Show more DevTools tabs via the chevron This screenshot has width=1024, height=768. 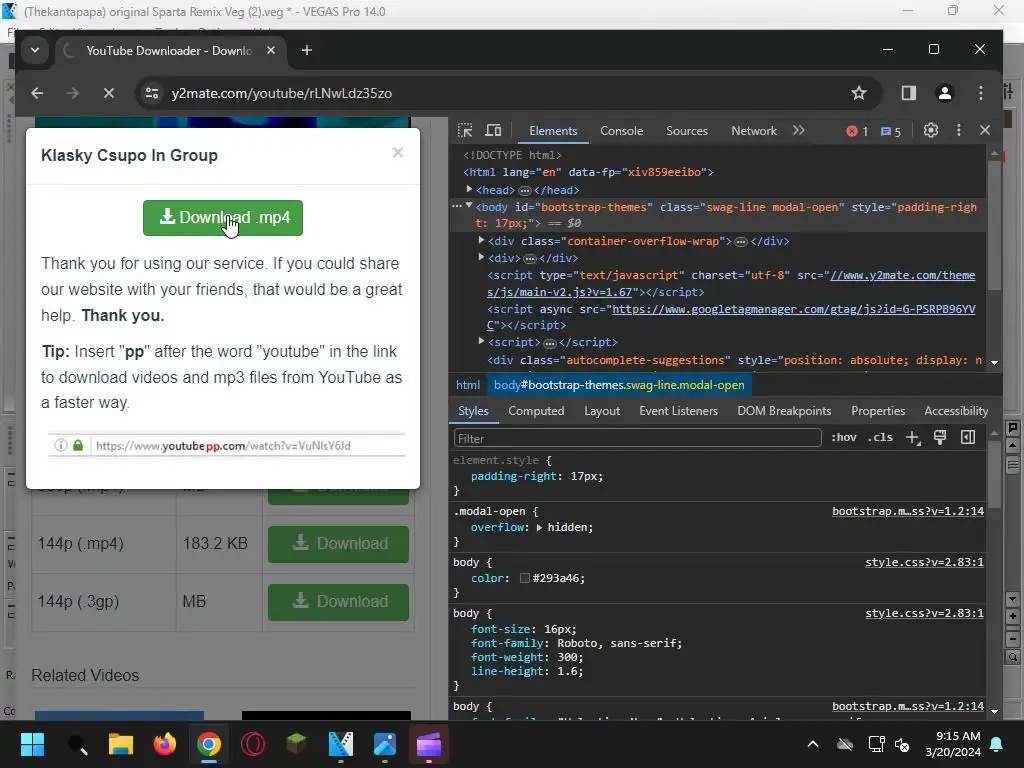pos(799,131)
